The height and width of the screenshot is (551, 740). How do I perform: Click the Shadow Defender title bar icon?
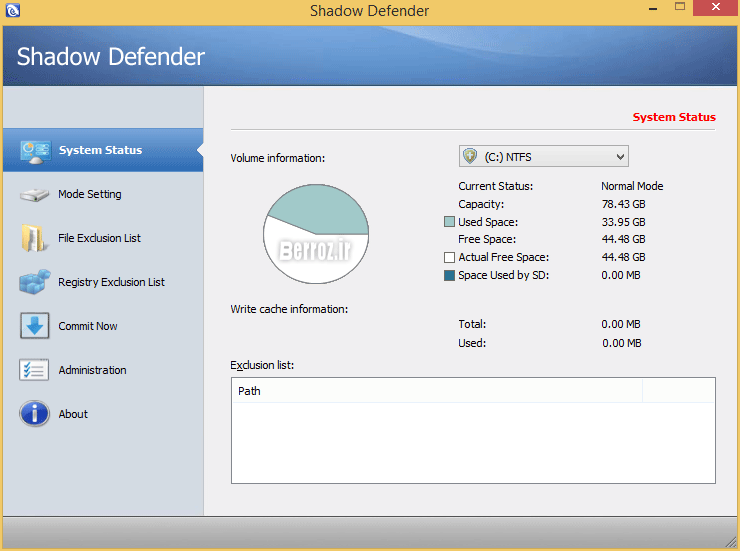click(x=13, y=10)
